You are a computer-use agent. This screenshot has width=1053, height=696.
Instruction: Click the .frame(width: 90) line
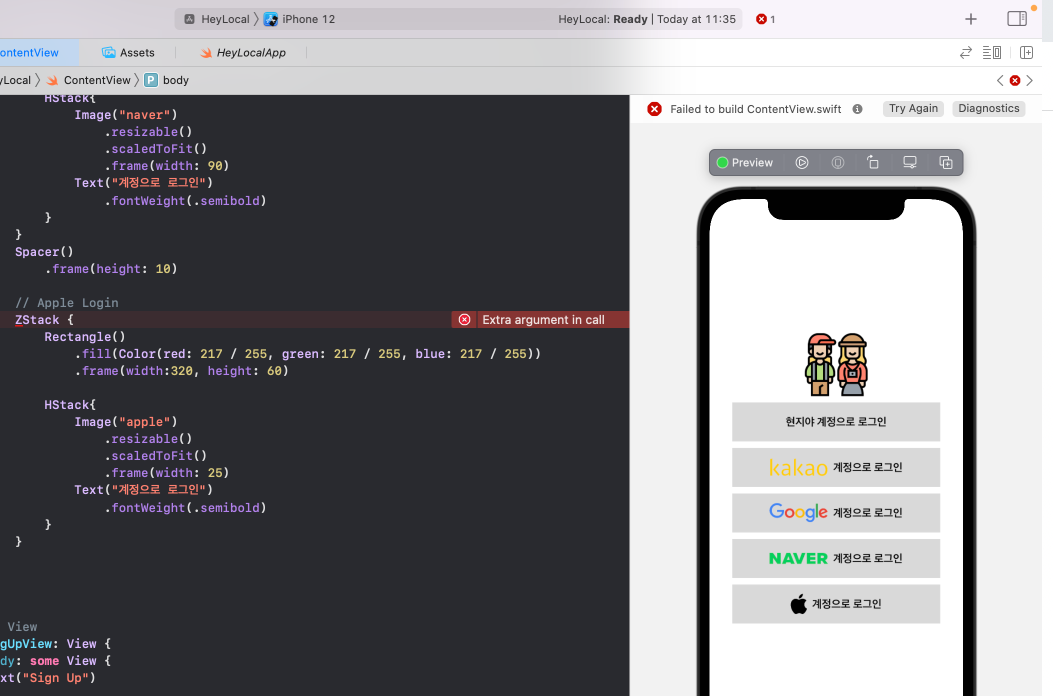coord(167,166)
